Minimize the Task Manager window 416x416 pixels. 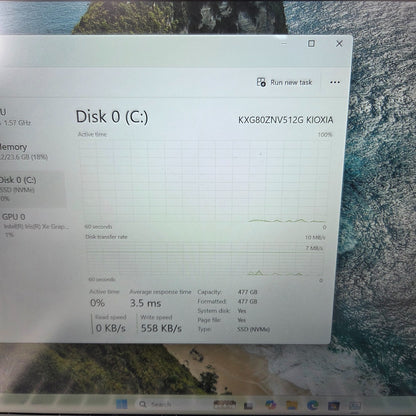click(x=284, y=44)
